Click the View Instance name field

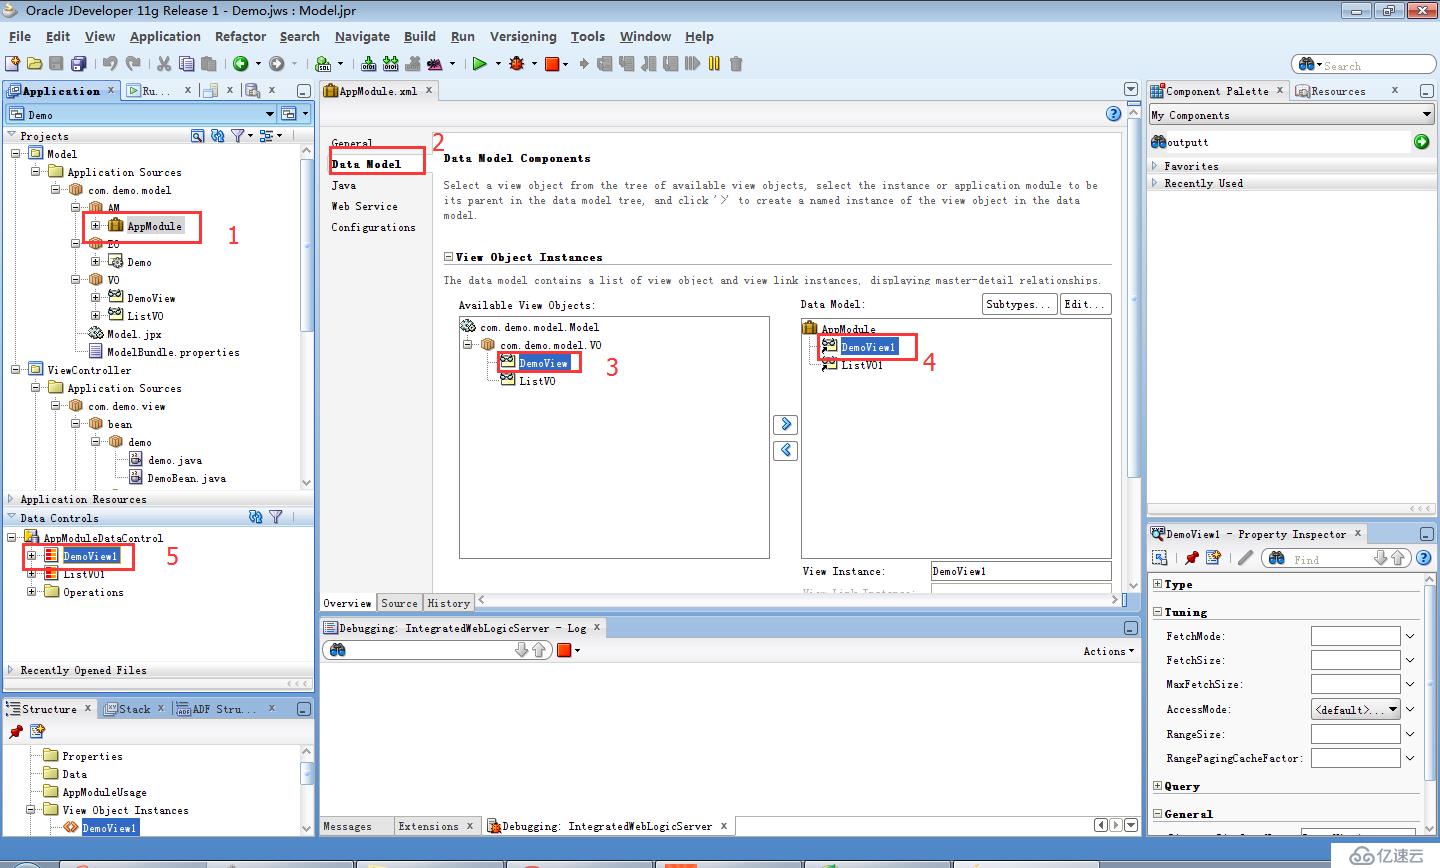[1021, 571]
